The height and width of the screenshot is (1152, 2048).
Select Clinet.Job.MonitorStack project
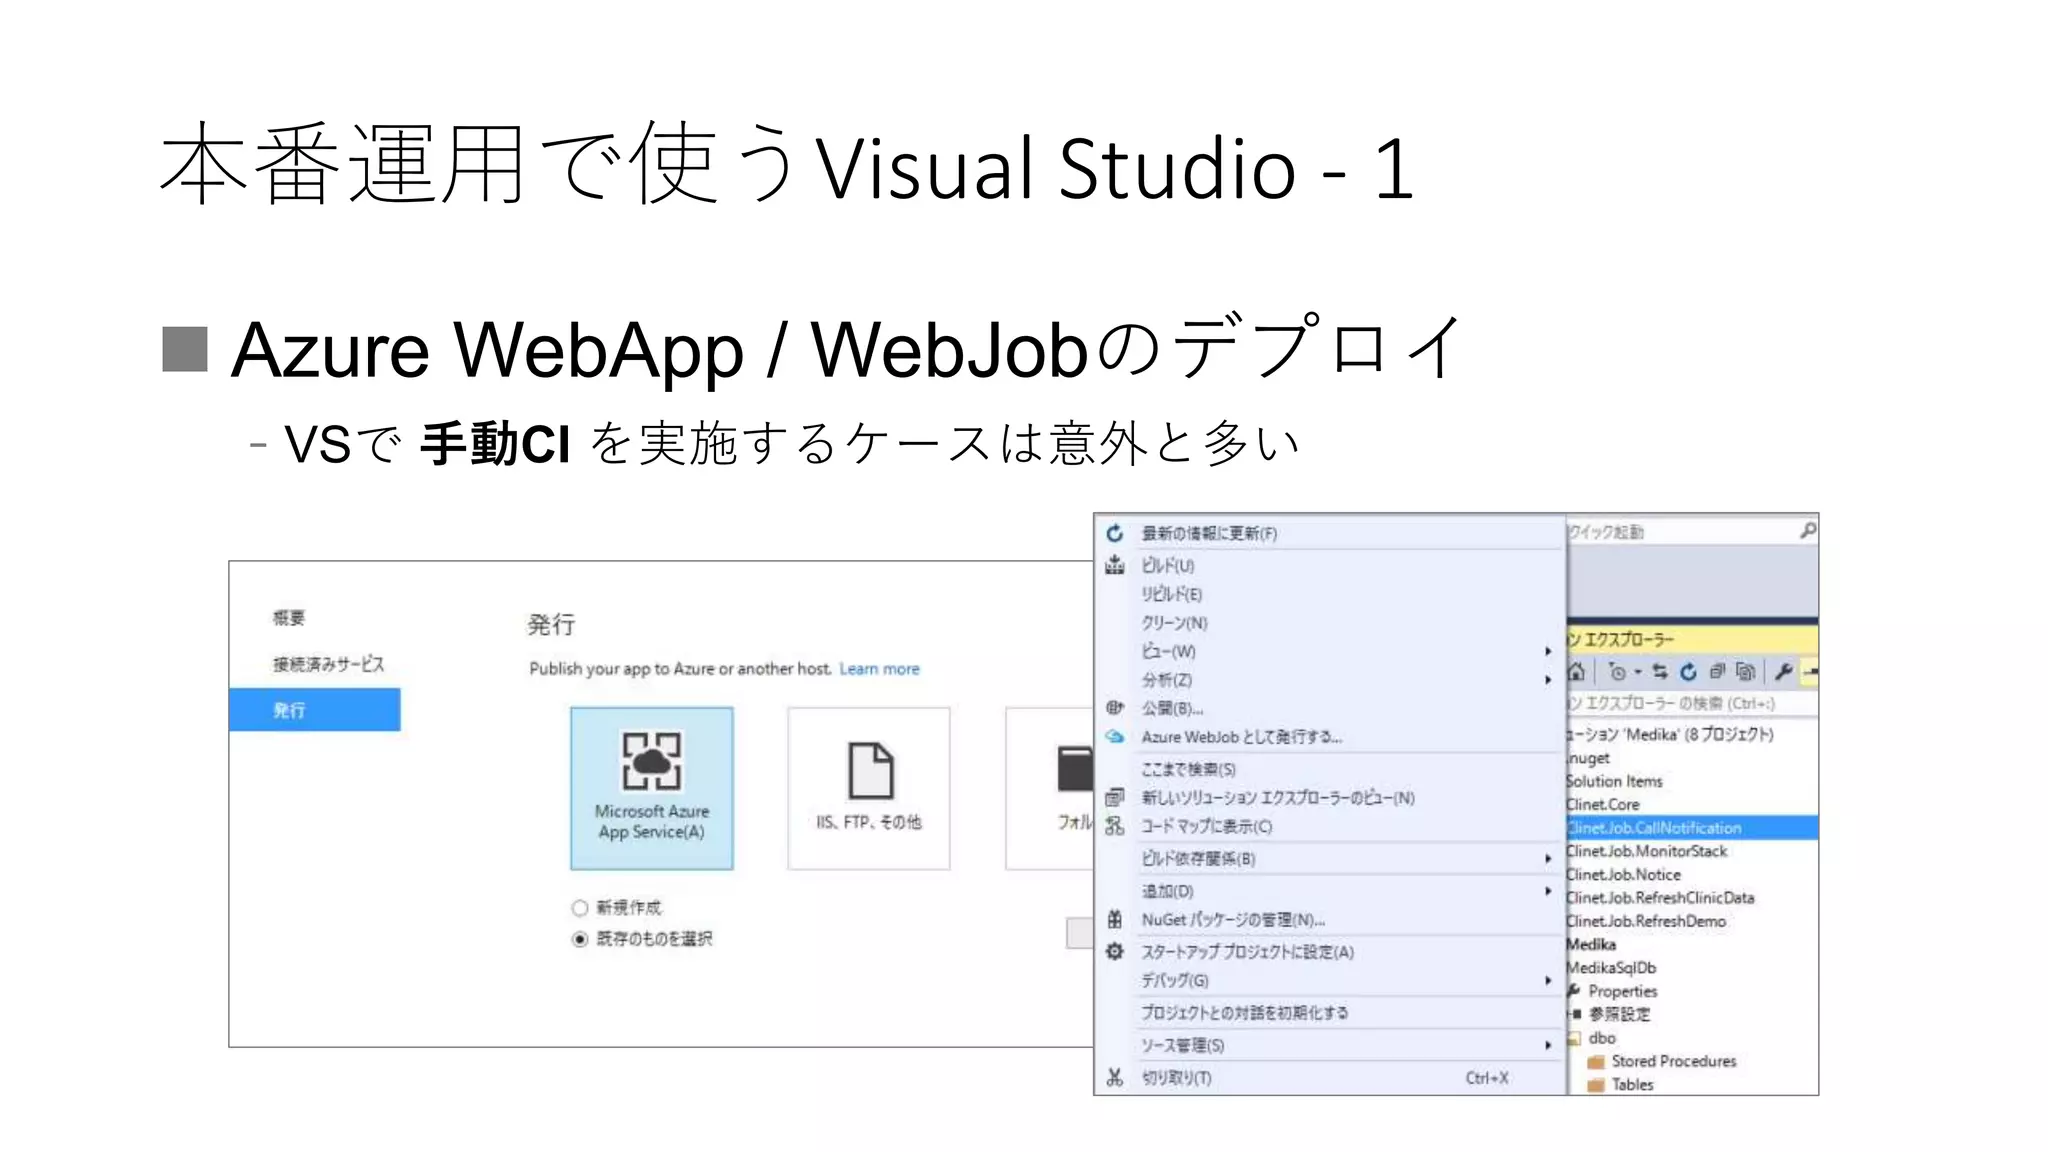click(x=1647, y=851)
